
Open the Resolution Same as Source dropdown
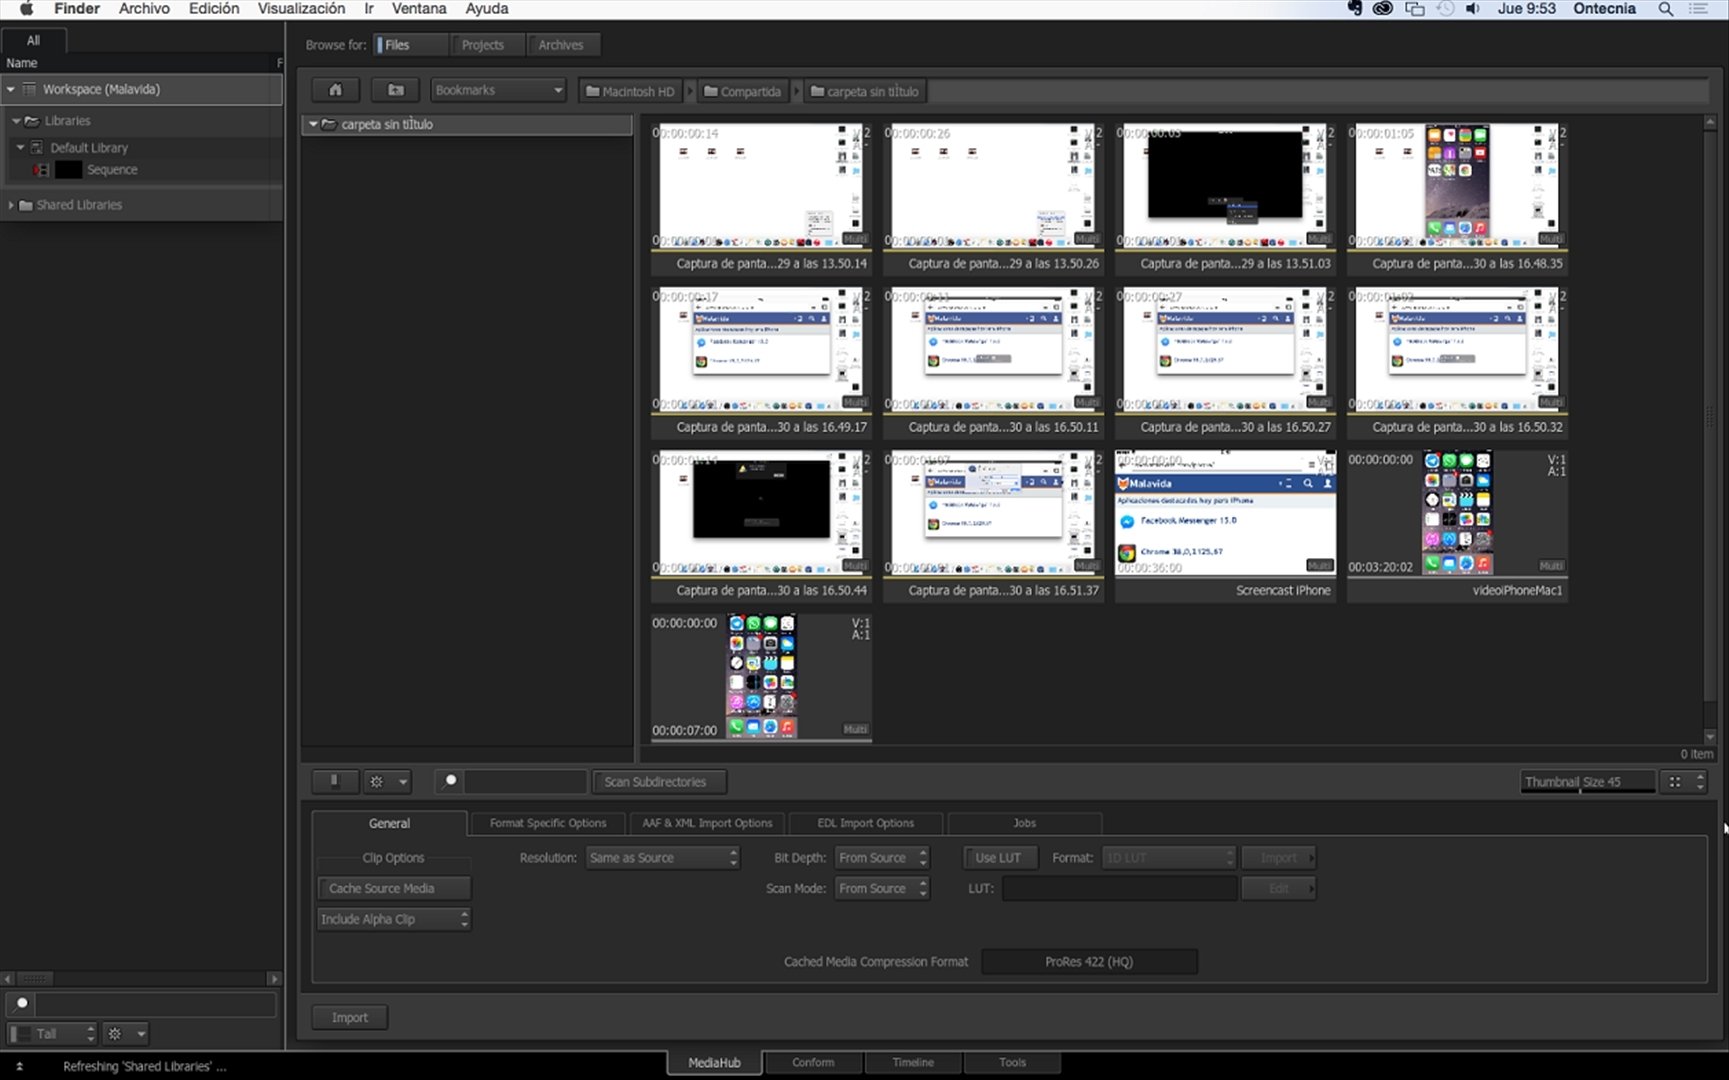coord(662,858)
